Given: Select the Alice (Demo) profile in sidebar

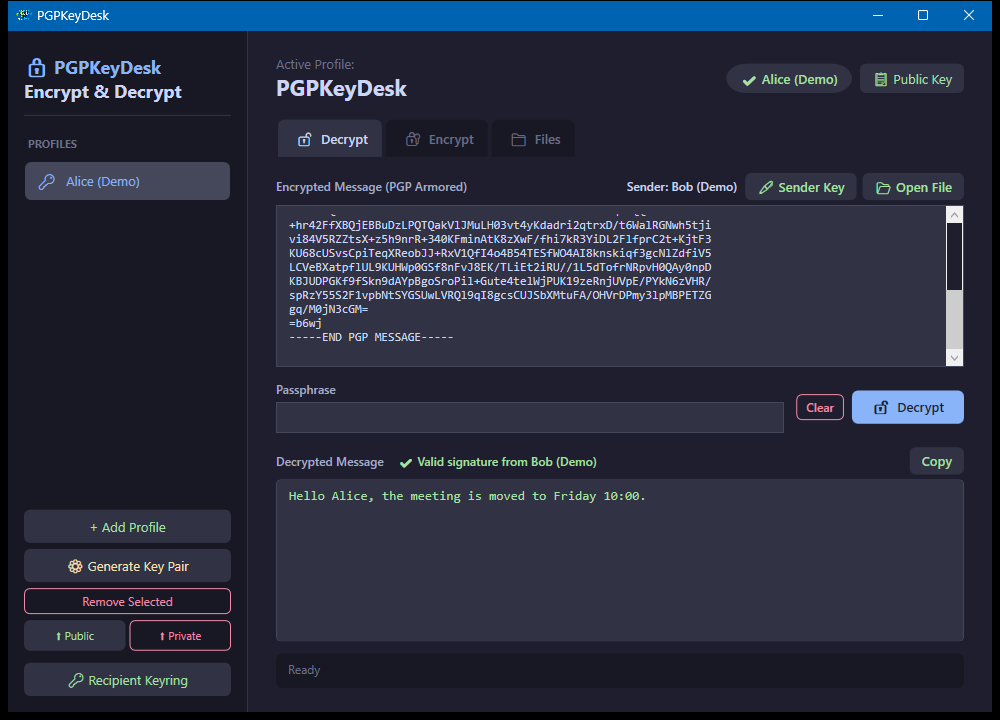Looking at the screenshot, I should [128, 181].
